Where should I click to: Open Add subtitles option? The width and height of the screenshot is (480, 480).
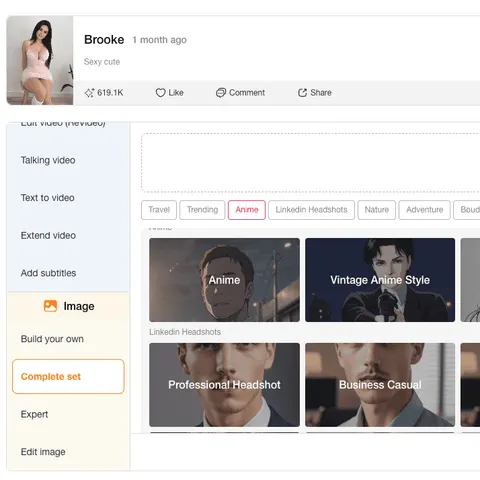tap(48, 273)
